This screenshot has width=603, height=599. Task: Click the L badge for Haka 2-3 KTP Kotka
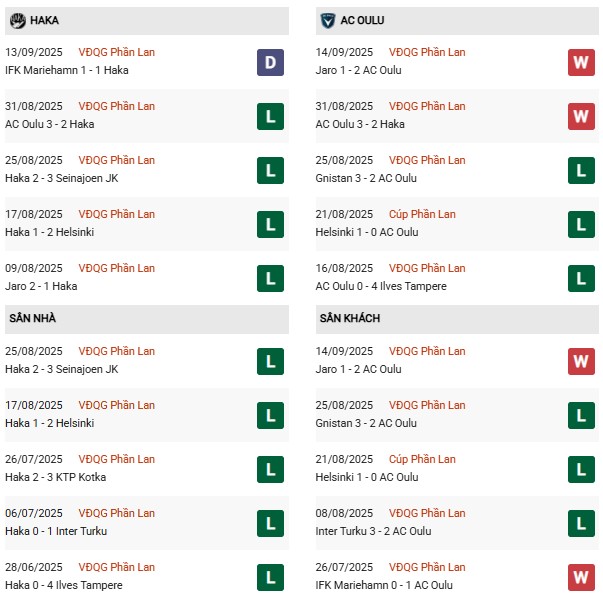tap(270, 469)
